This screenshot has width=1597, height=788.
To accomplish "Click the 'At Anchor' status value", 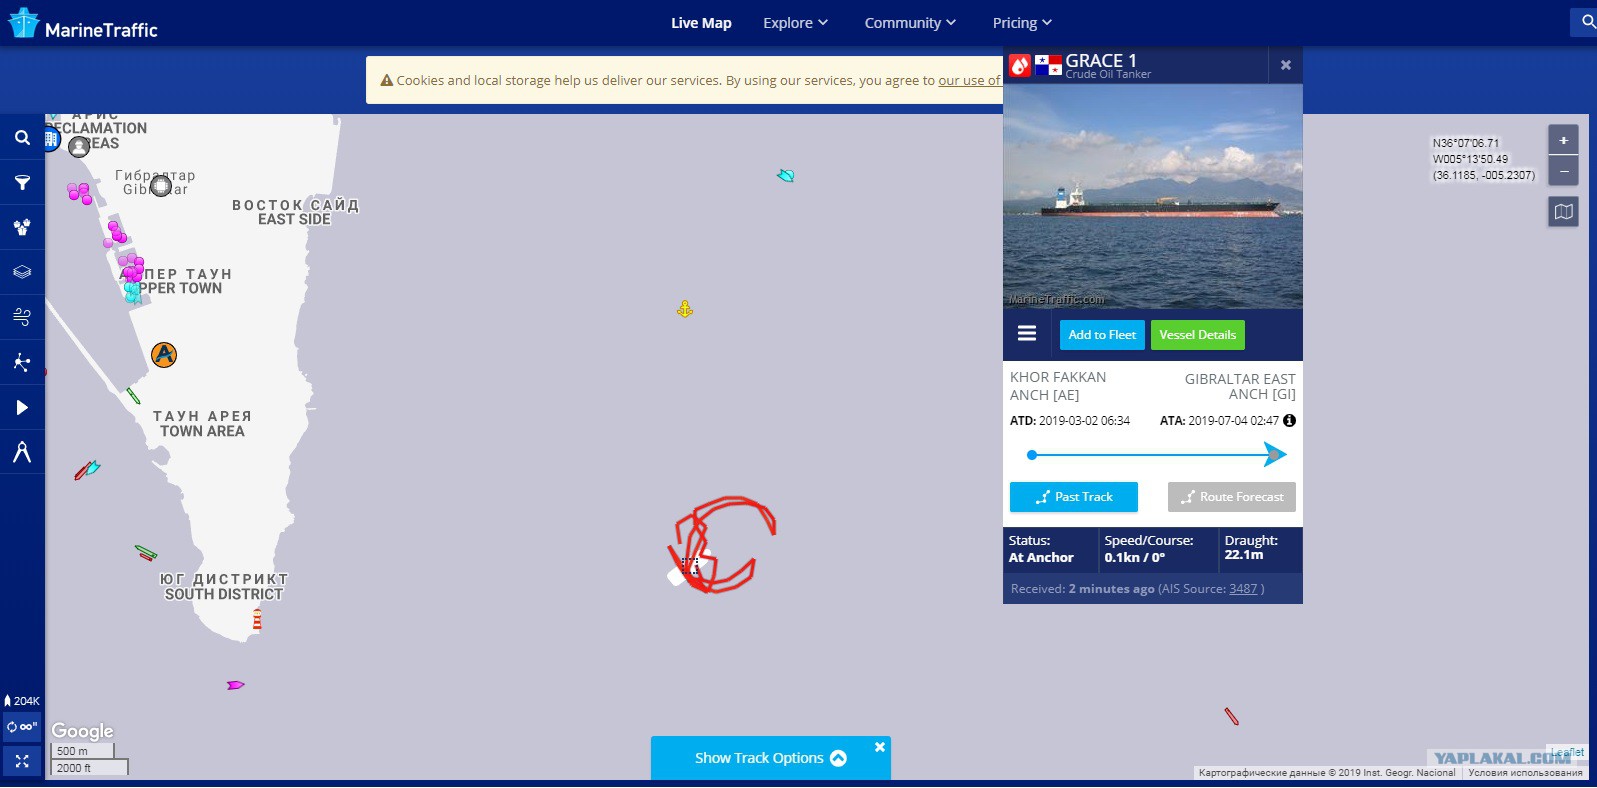I will click(x=1041, y=558).
